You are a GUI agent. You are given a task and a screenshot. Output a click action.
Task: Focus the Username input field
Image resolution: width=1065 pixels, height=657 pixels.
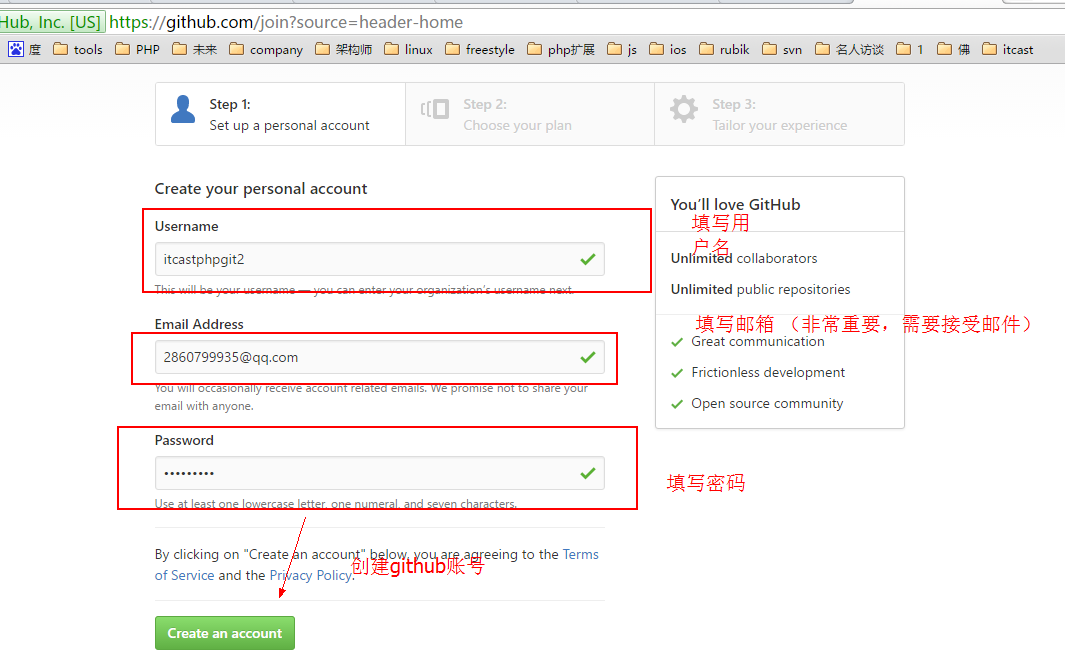tap(380, 259)
